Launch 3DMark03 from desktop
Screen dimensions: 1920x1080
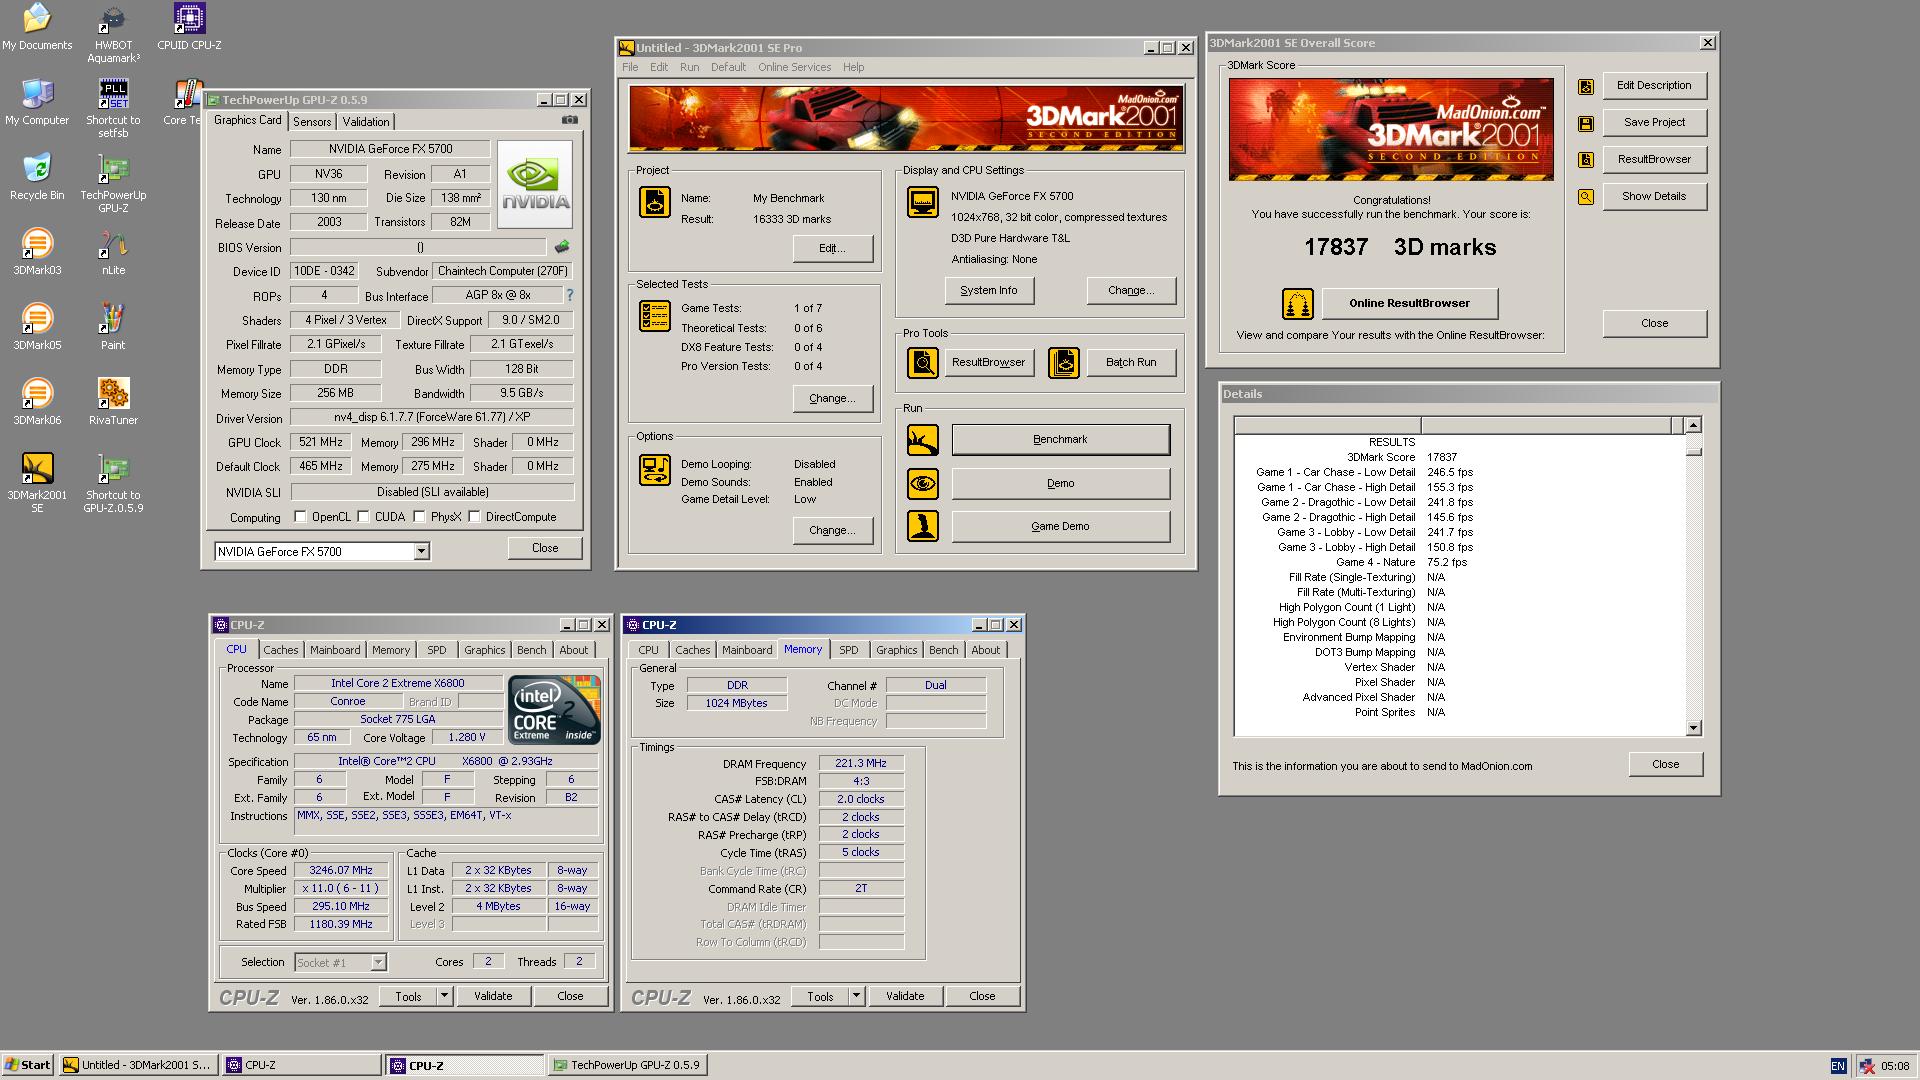click(x=37, y=252)
